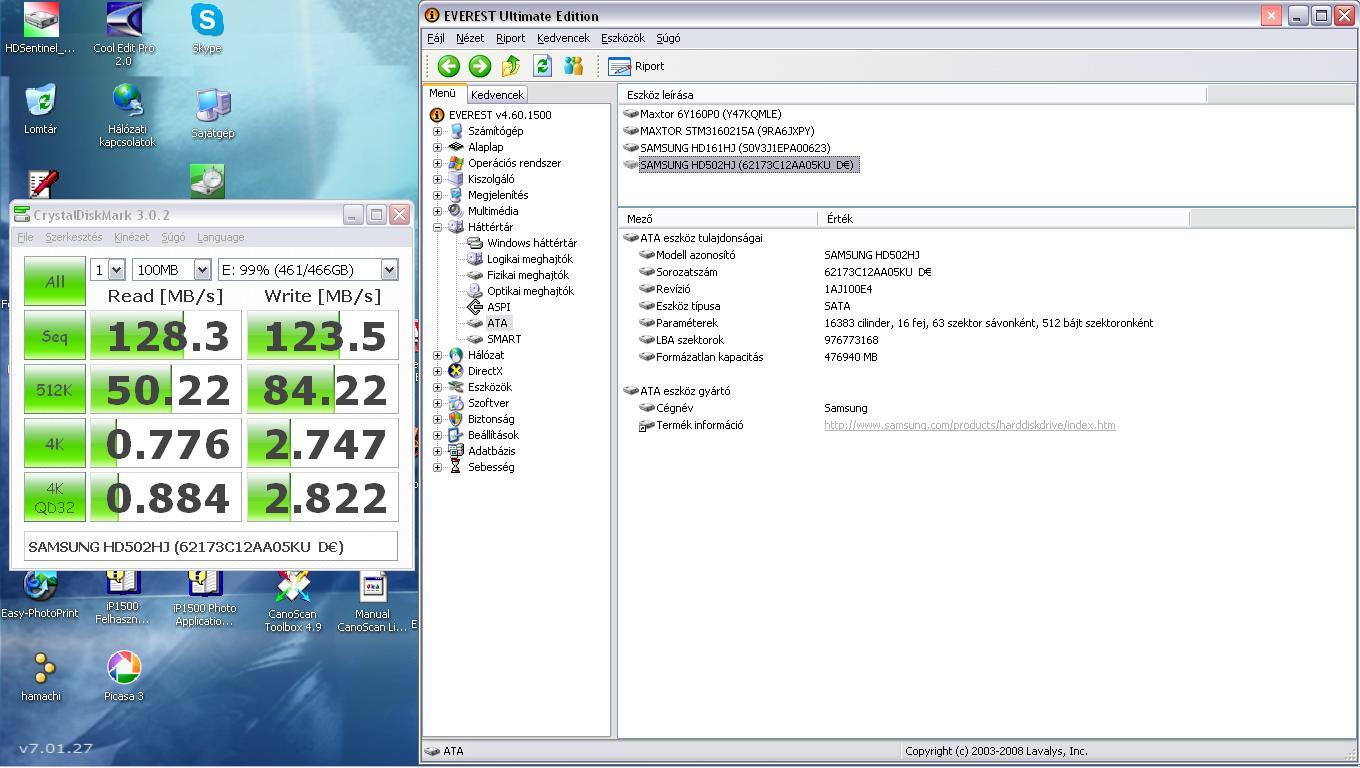
Task: Select the Szoftver tree item
Action: [488, 403]
